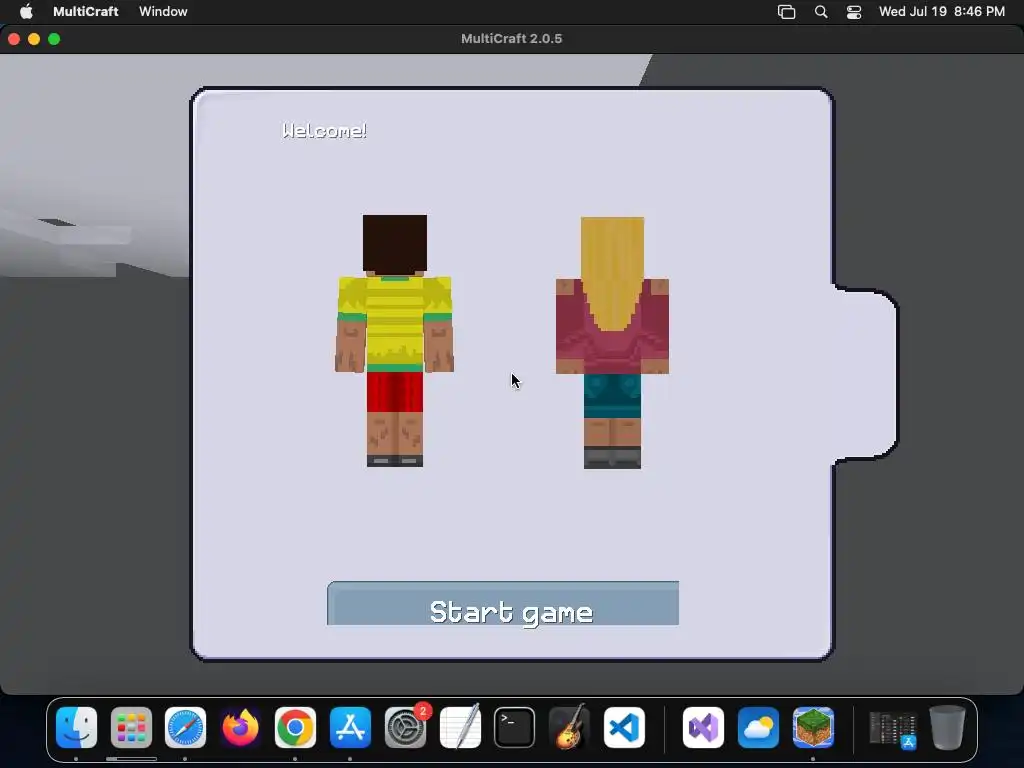1024x768 pixels.
Task: Open Spotlight search in menu bar
Action: point(821,12)
